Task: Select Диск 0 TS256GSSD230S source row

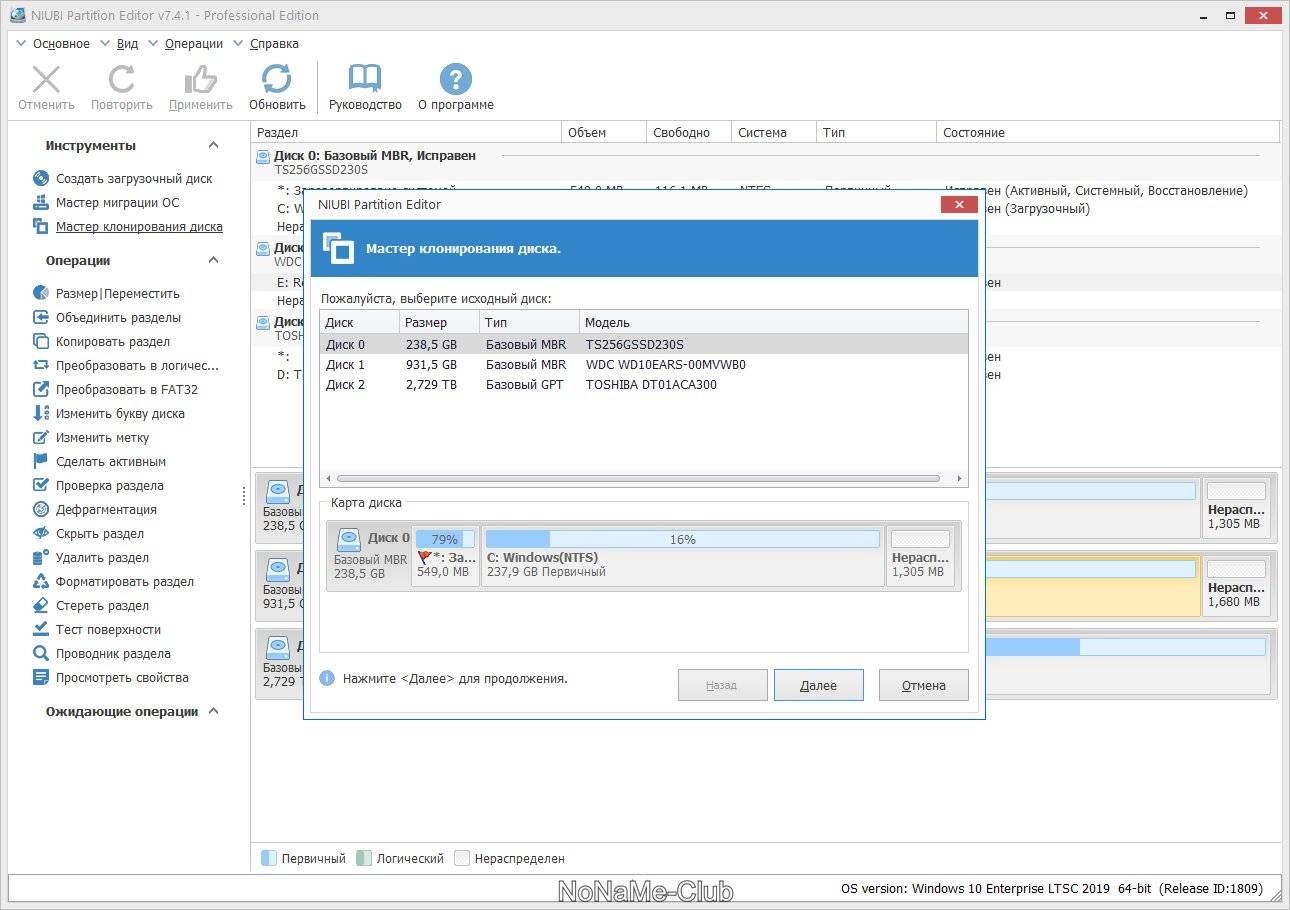Action: pyautogui.click(x=644, y=344)
